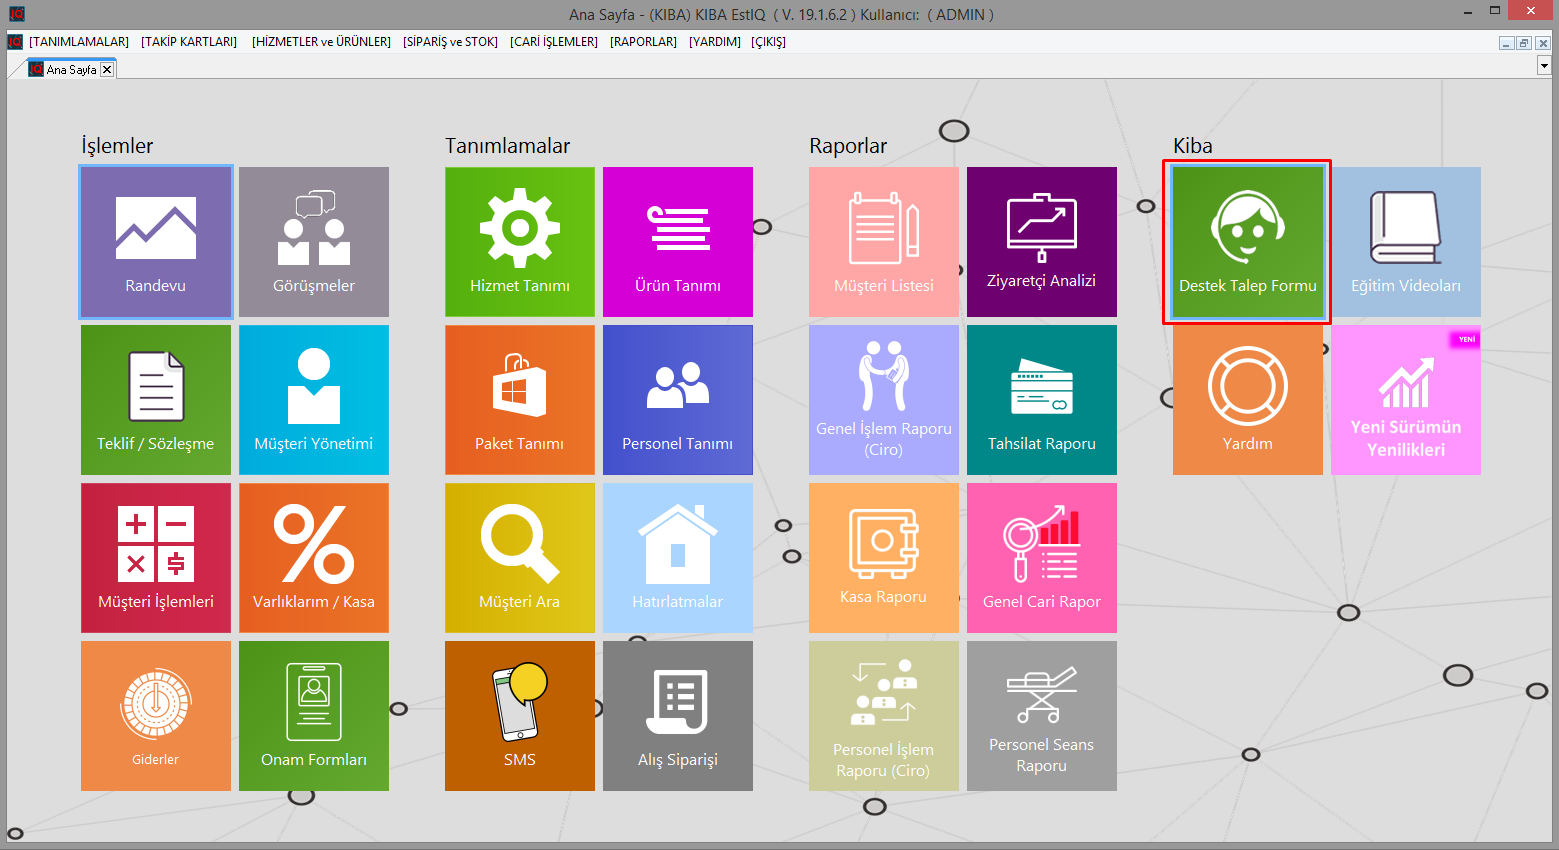Screen dimensions: 1559x850
Task: Open the RAPORLAR menu
Action: pos(643,42)
